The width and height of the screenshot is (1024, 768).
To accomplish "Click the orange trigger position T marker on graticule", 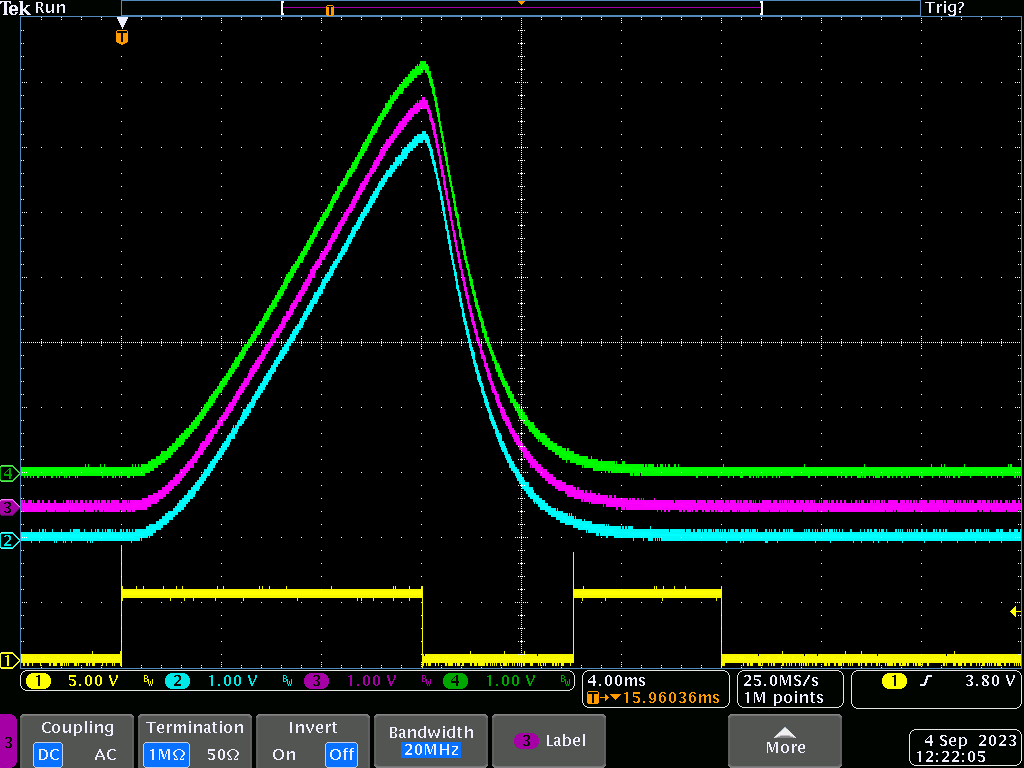I will (122, 38).
